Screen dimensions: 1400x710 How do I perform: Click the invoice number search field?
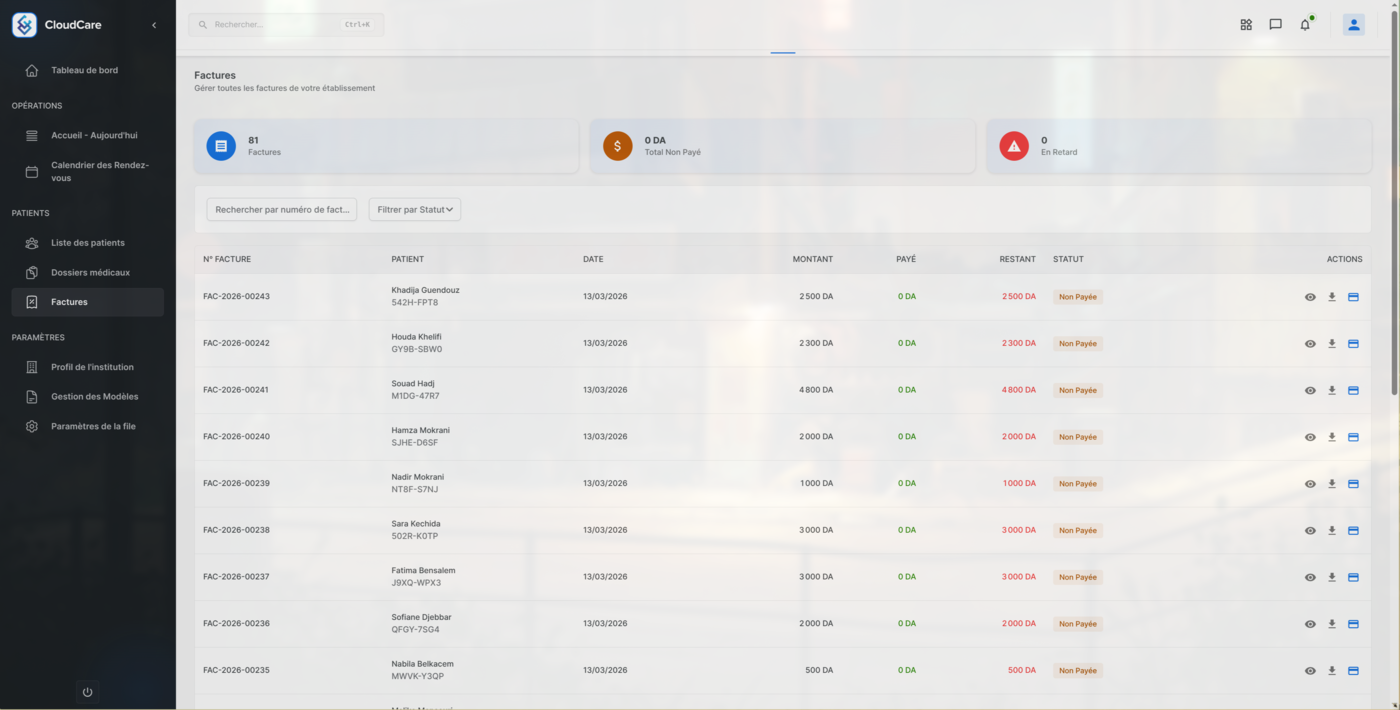coord(282,210)
